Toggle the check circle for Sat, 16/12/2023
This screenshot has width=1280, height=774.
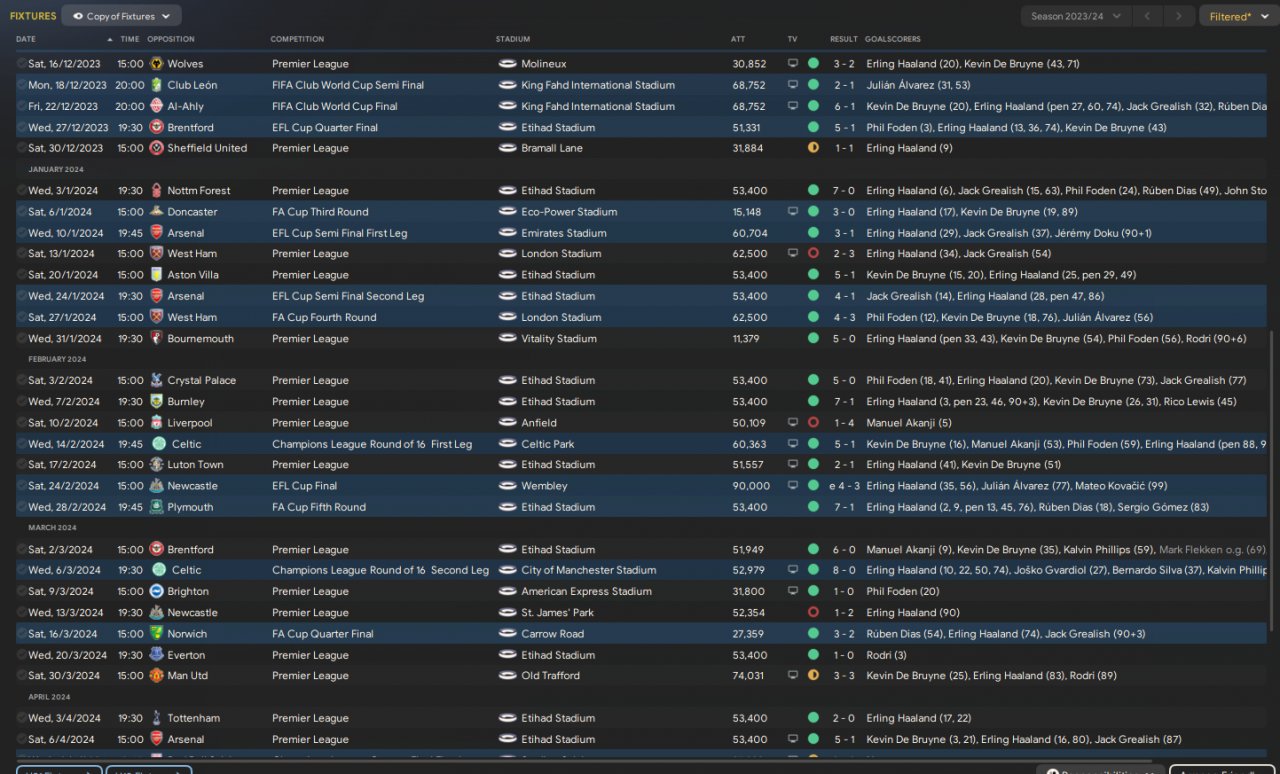[22, 64]
